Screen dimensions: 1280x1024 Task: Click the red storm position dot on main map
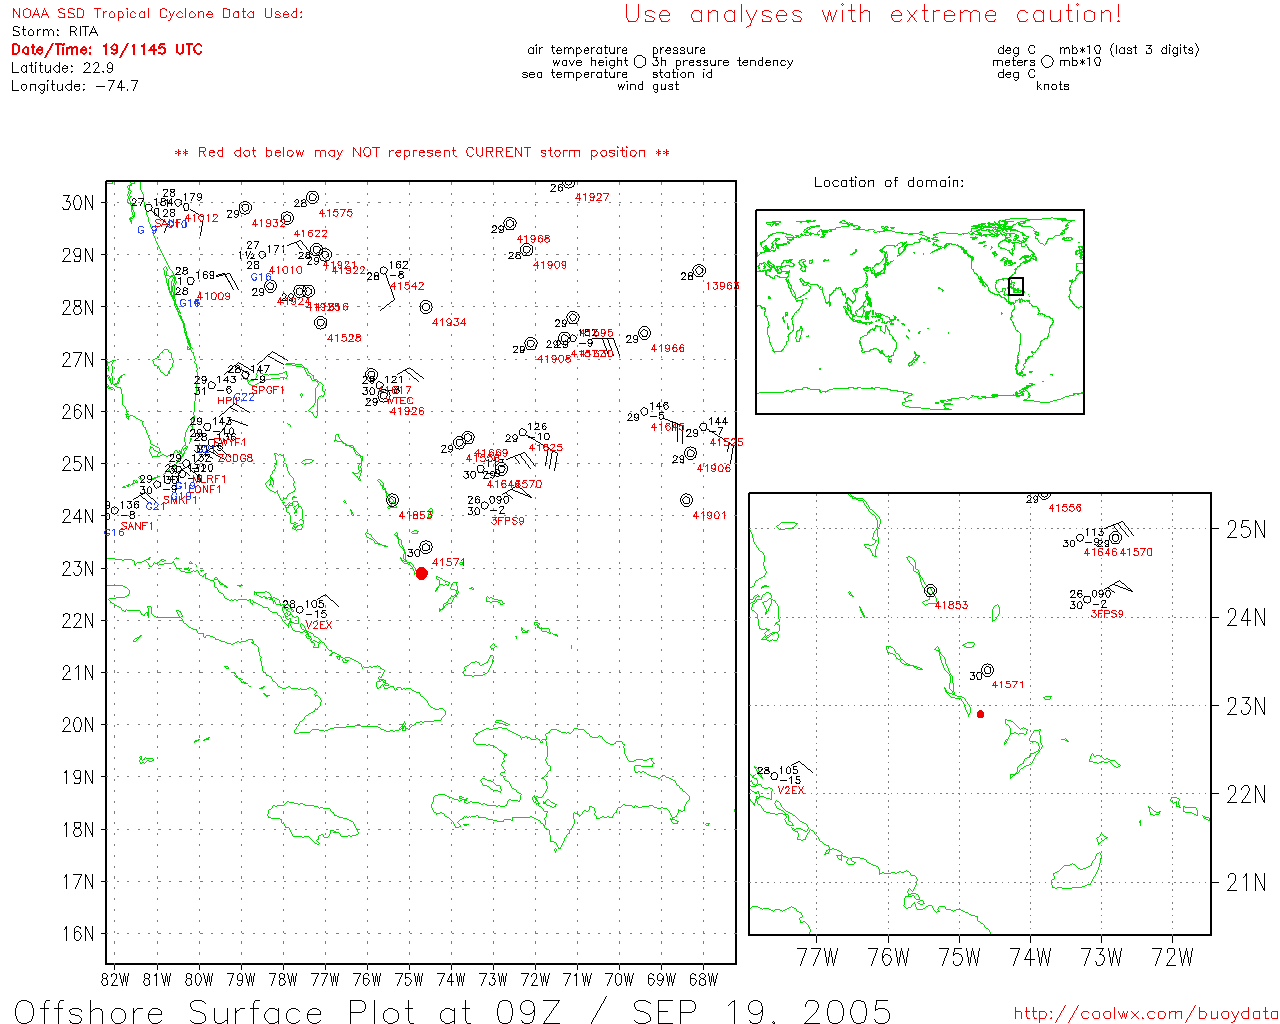(x=421, y=573)
